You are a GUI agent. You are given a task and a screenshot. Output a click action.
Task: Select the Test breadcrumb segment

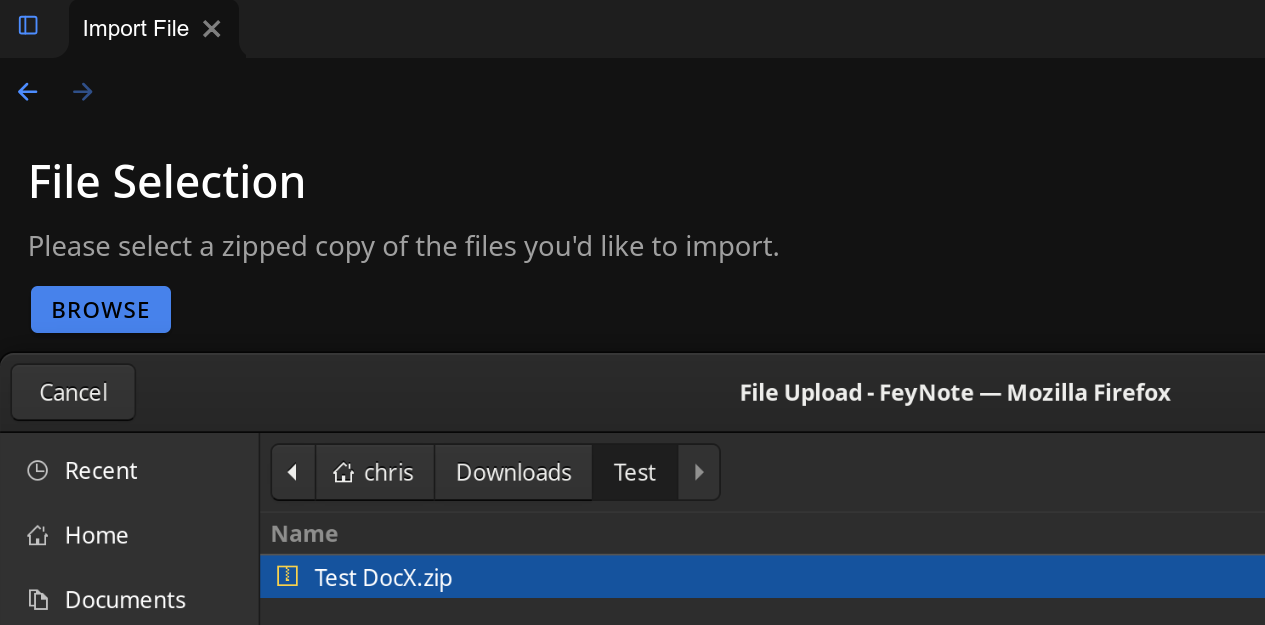click(635, 471)
